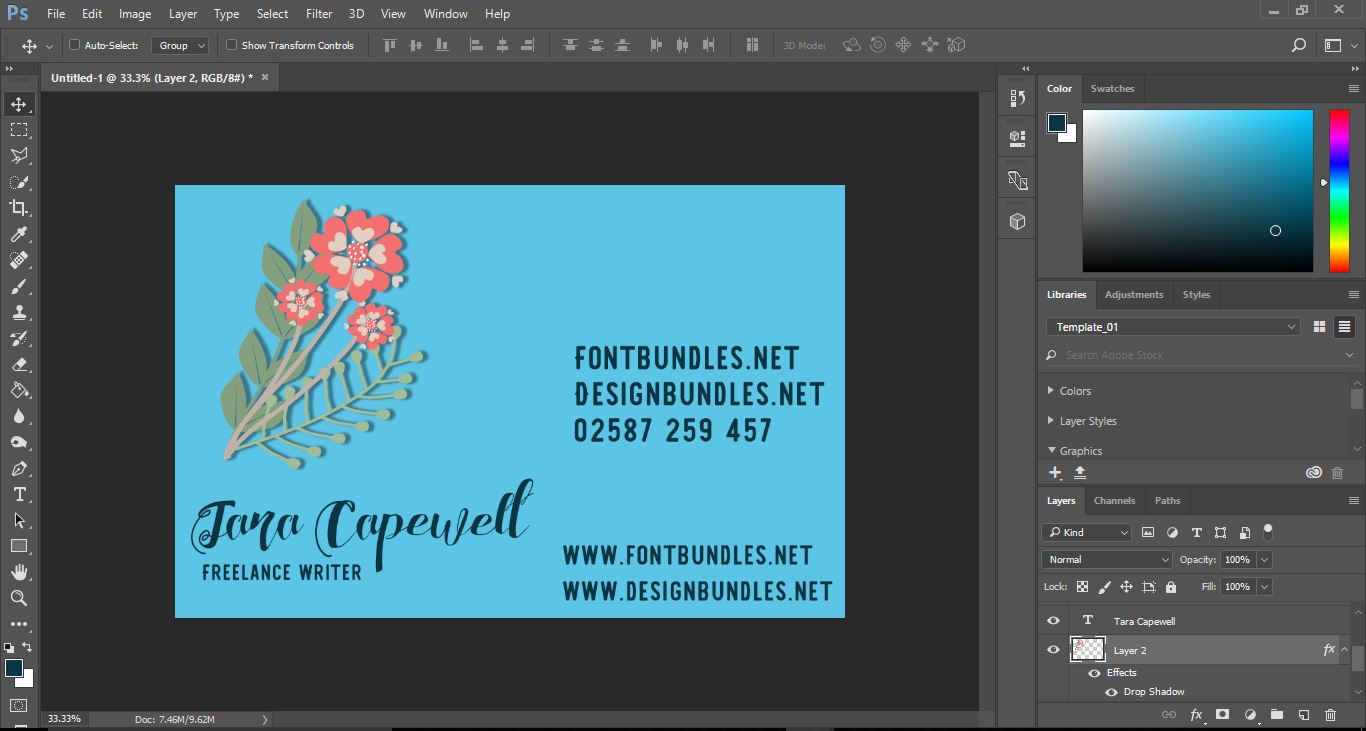Select the Clone Stamp tool
This screenshot has width=1366, height=731.
tap(19, 312)
